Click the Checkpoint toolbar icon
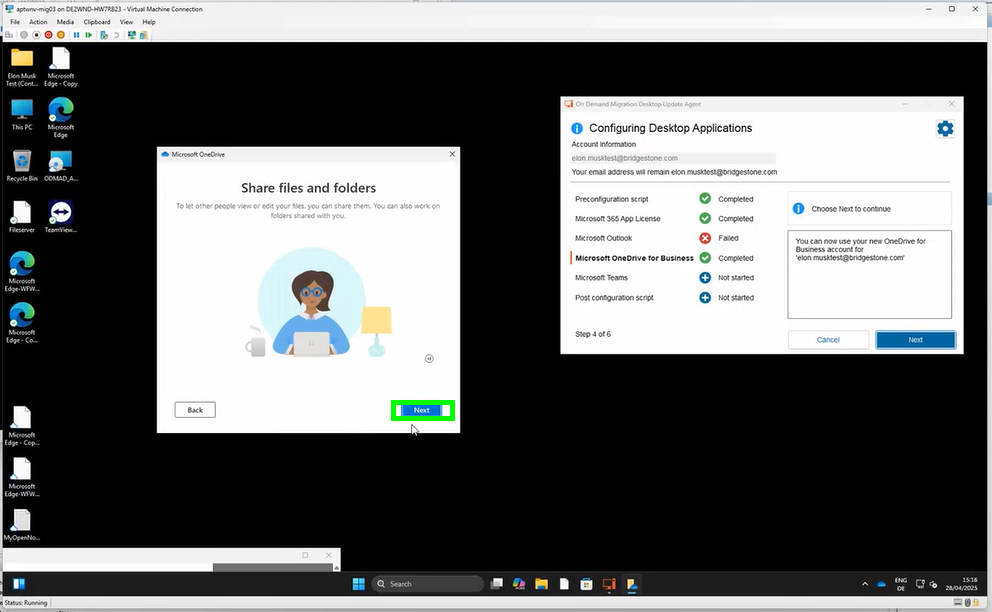This screenshot has width=992, height=612. (x=104, y=35)
